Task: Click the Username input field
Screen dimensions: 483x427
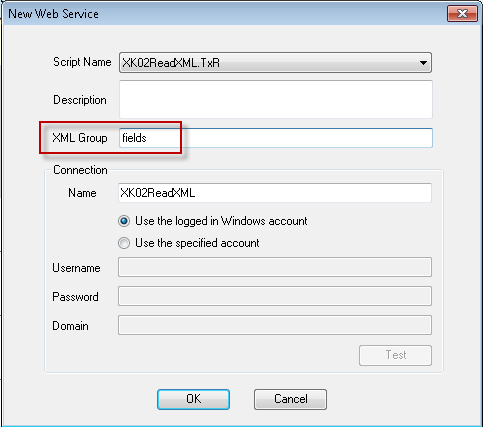Action: click(275, 267)
